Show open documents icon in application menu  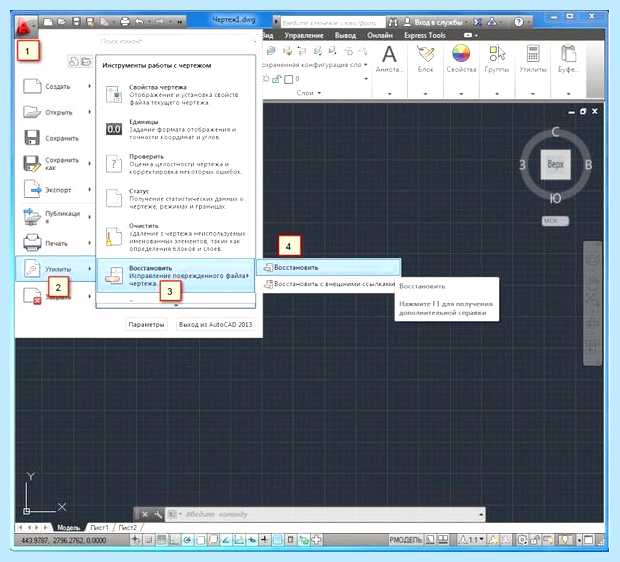pos(86,61)
